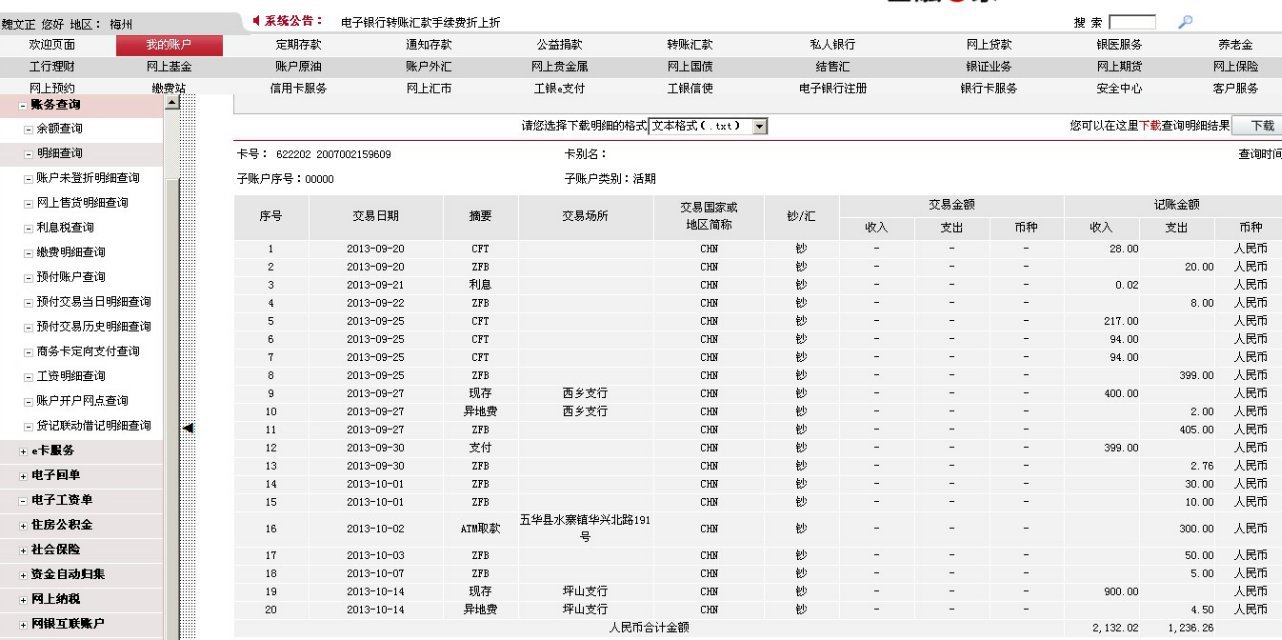Open the 网上国债 menu
Image resolution: width=1282 pixels, height=640 pixels.
tap(690, 67)
